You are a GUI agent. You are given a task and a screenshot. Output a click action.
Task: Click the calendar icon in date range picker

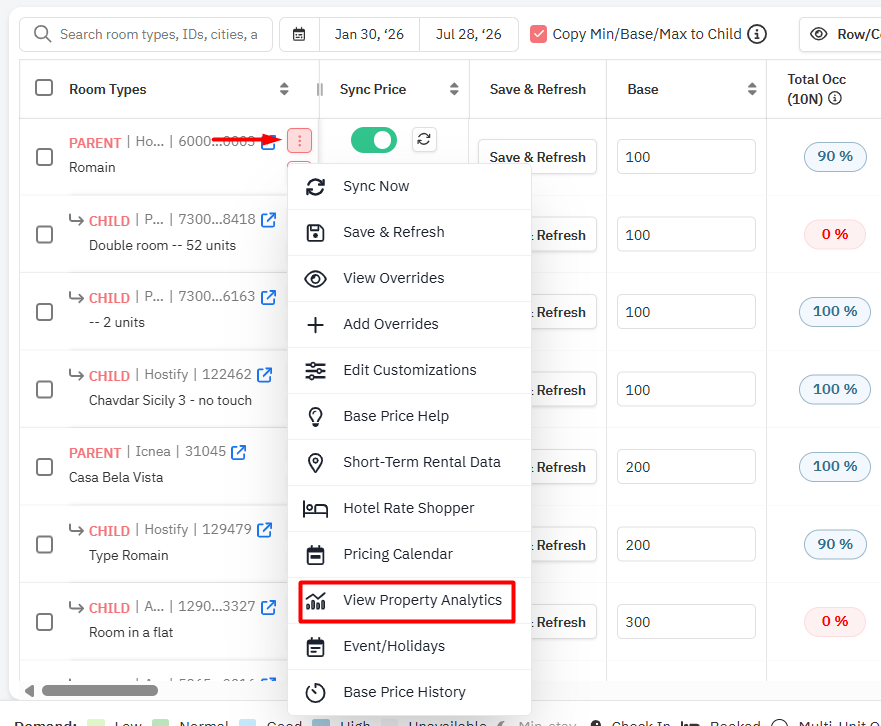tap(299, 34)
